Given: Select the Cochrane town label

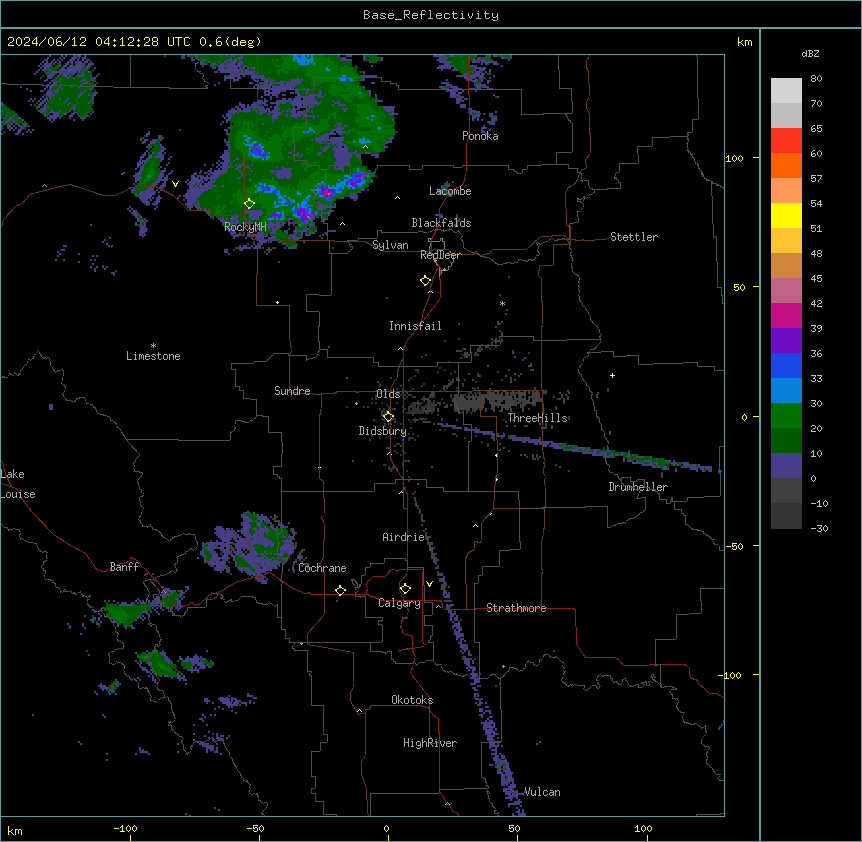Looking at the screenshot, I should point(322,568).
